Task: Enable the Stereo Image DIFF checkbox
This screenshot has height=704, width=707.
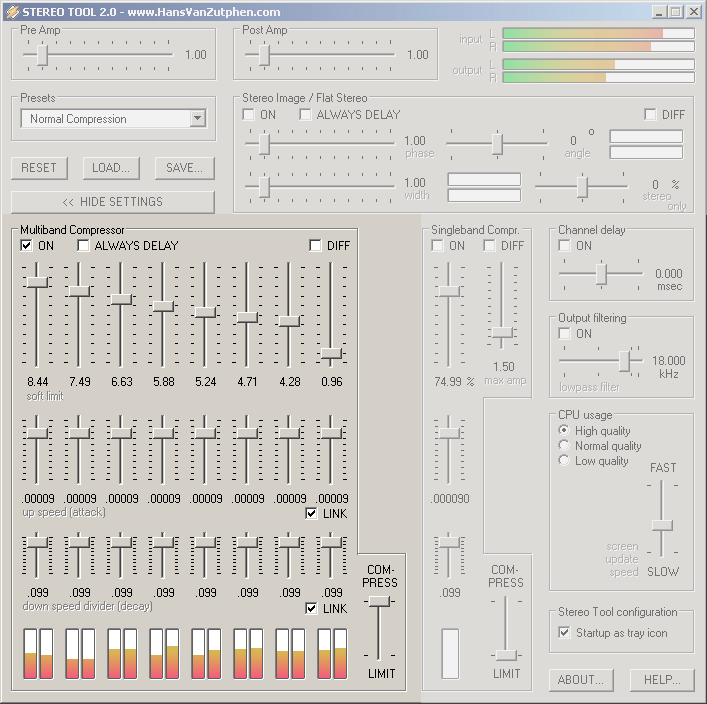Action: [650, 115]
